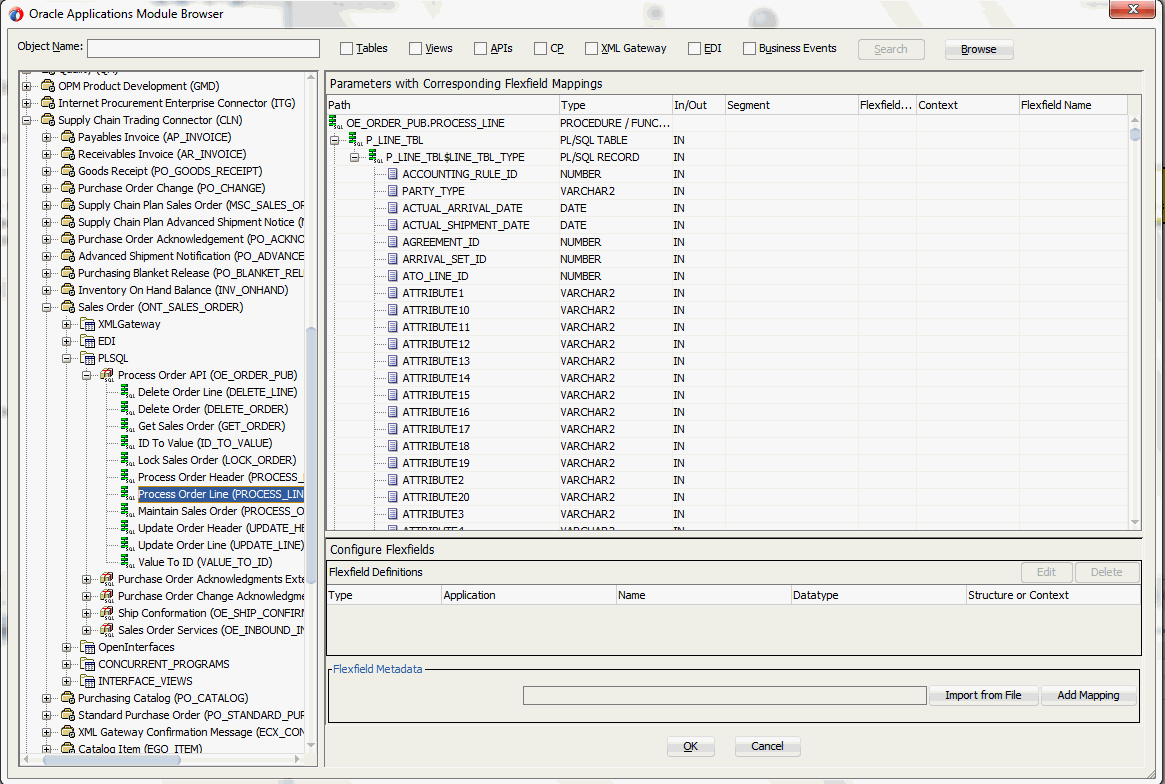Click the Sales Order Services package icon
This screenshot has height=784, width=1165.
pos(107,630)
